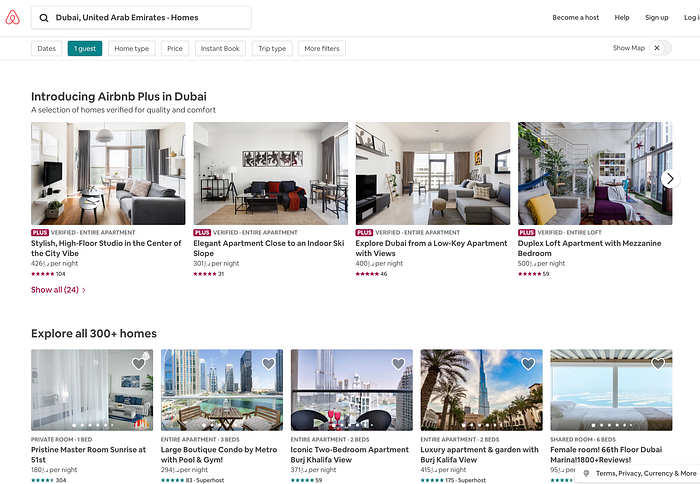
Task: Click Large Boutique Condo balcony photo
Action: click(222, 390)
